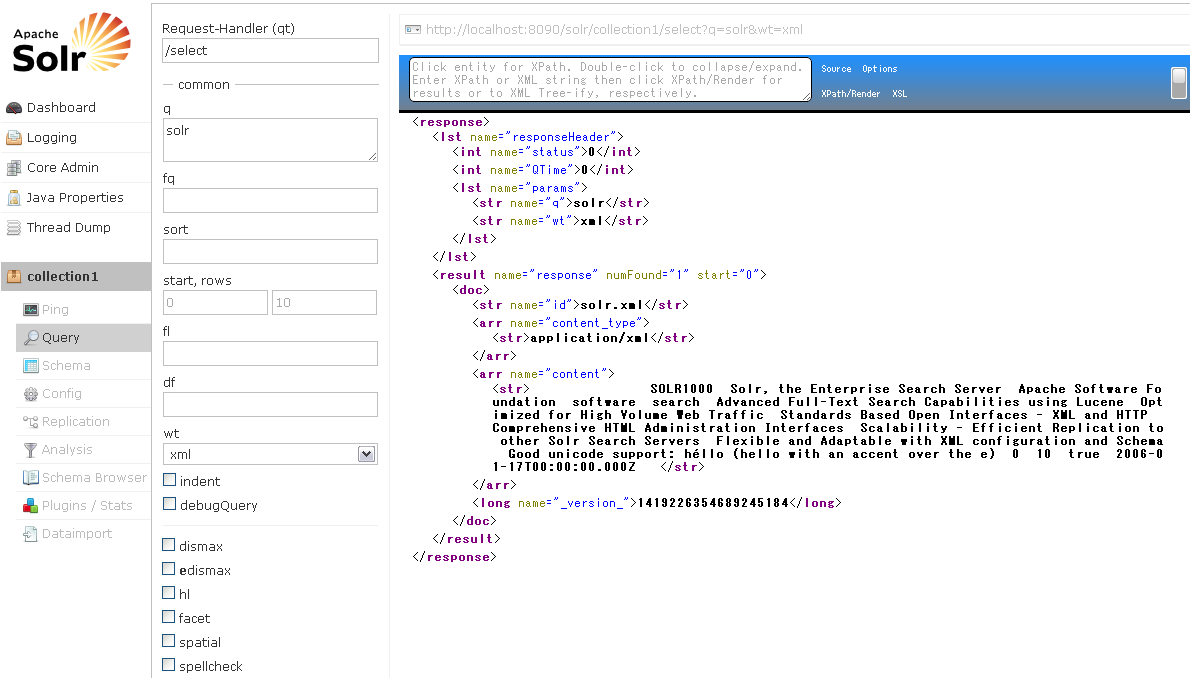Click the q query text area
1190x678 pixels.
point(270,140)
